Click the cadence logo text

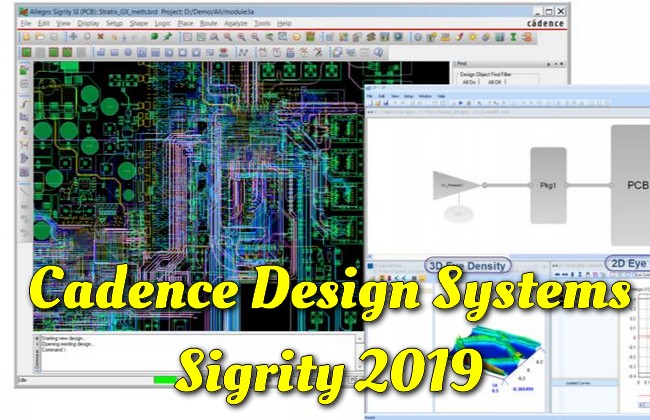[545, 23]
